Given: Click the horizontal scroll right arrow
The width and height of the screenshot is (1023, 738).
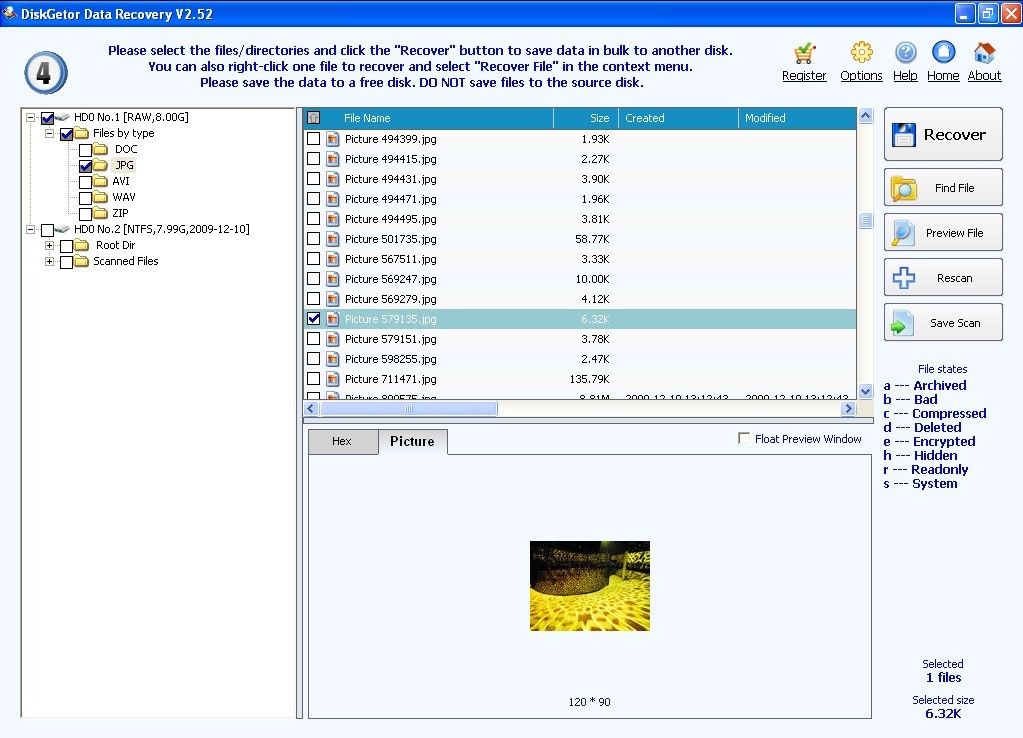Looking at the screenshot, I should coord(848,409).
